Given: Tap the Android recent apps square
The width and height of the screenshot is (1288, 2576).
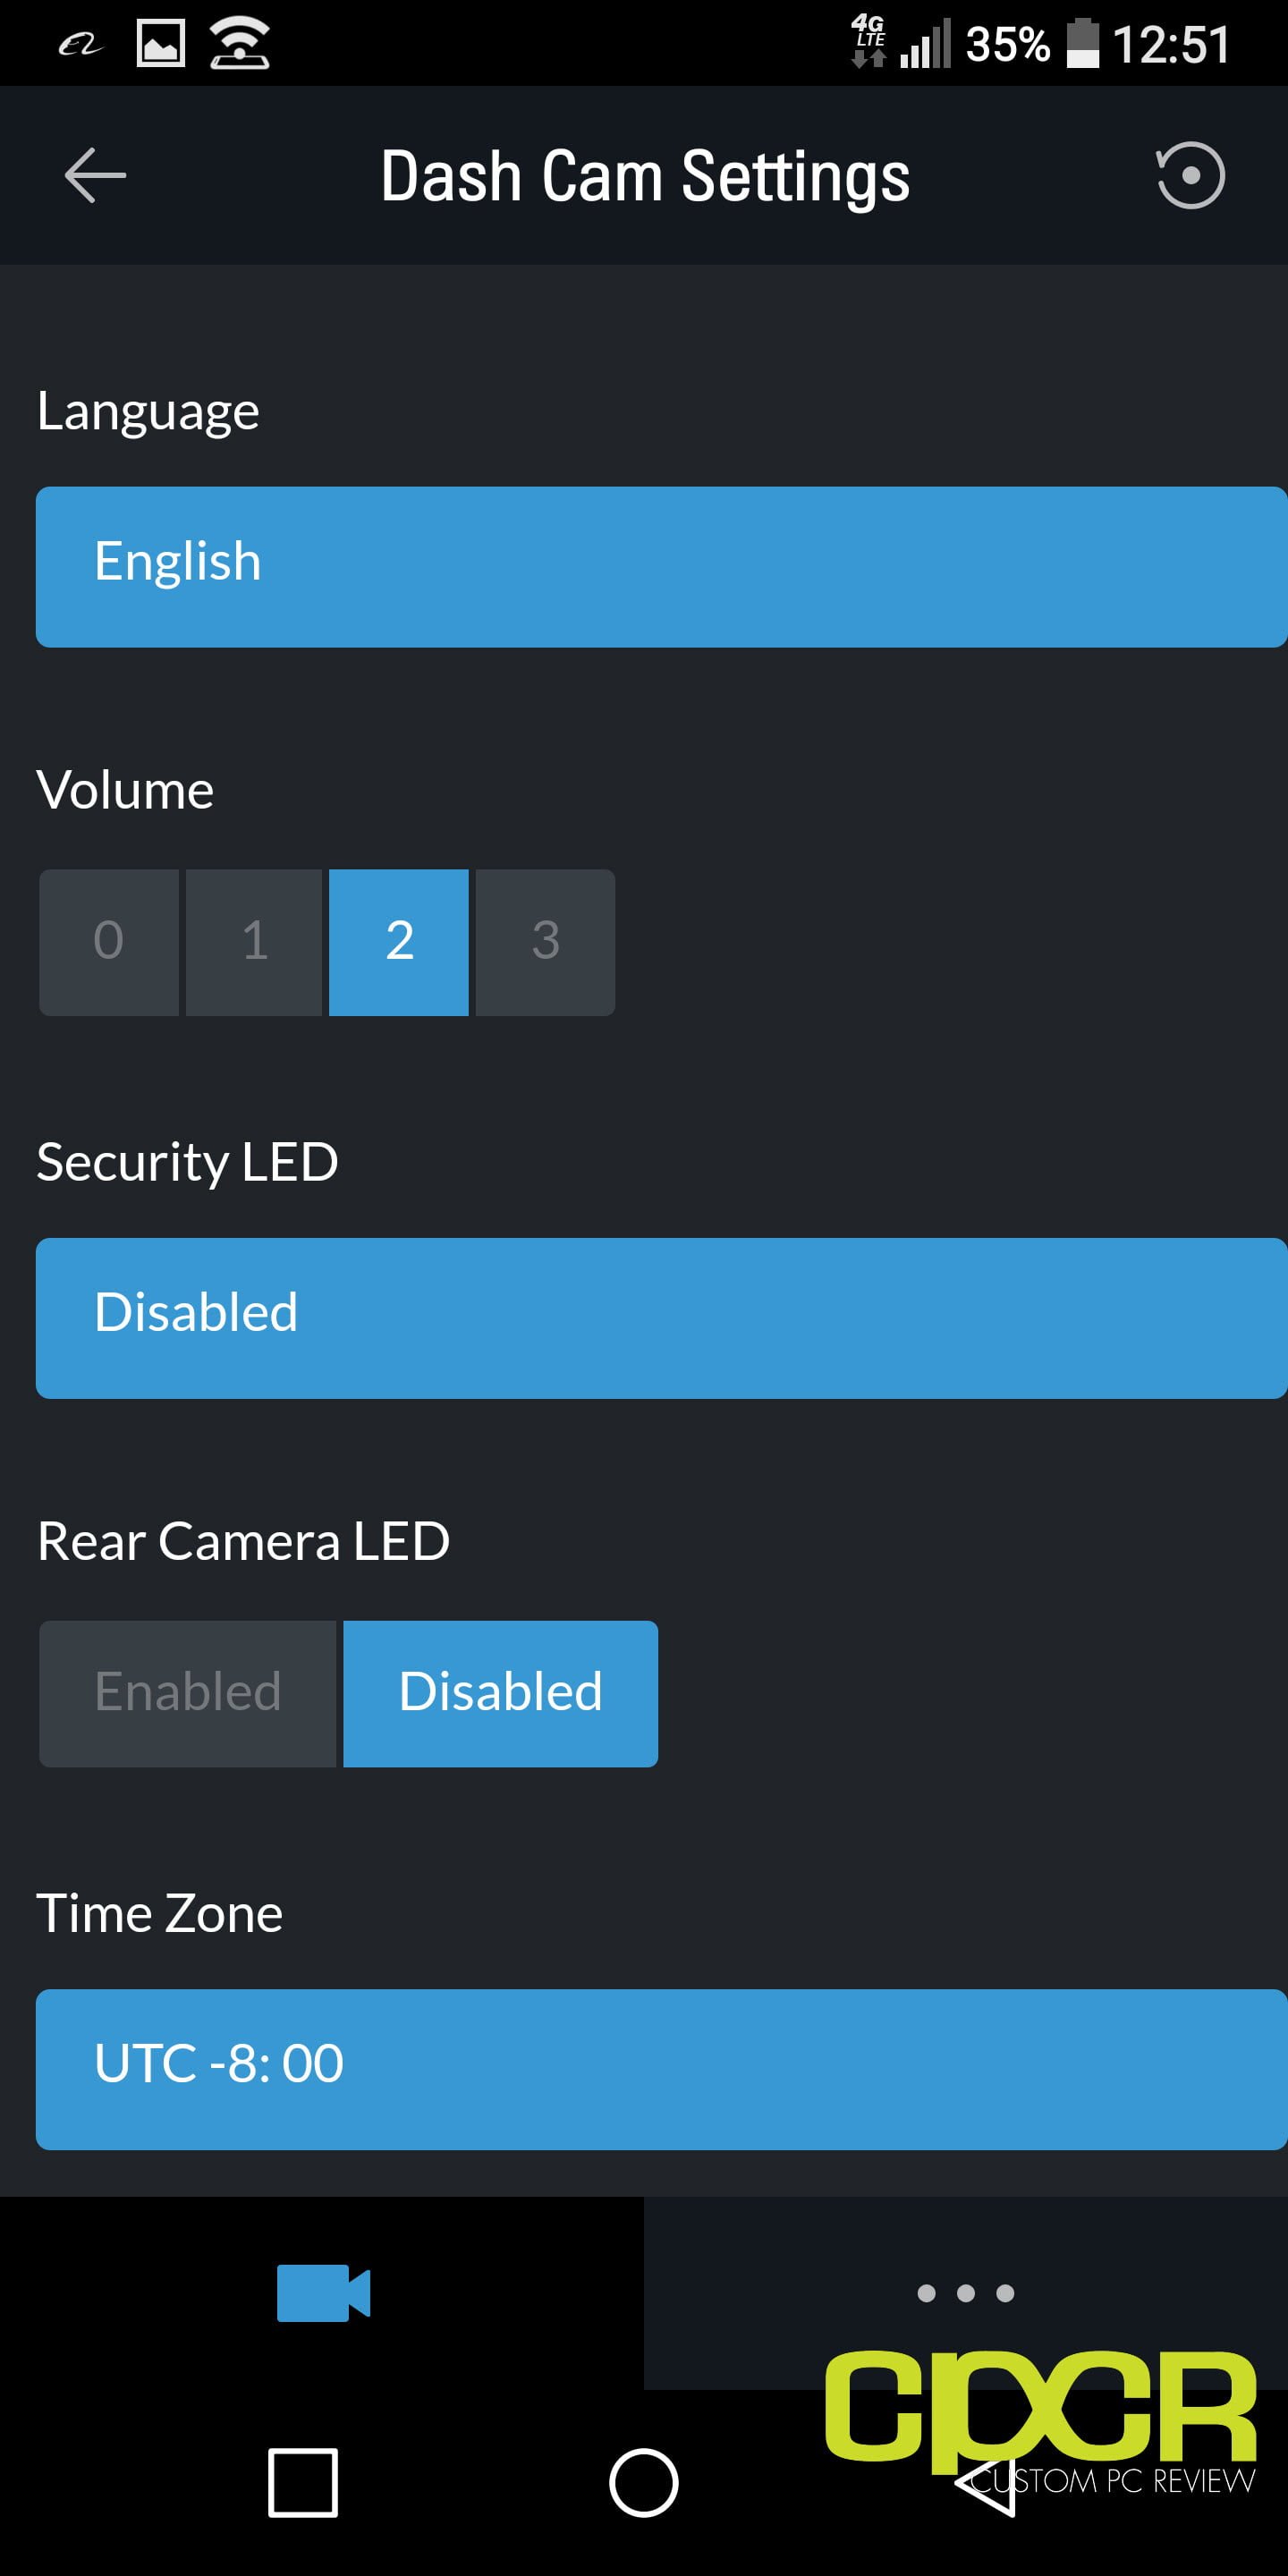Looking at the screenshot, I should (x=302, y=2482).
